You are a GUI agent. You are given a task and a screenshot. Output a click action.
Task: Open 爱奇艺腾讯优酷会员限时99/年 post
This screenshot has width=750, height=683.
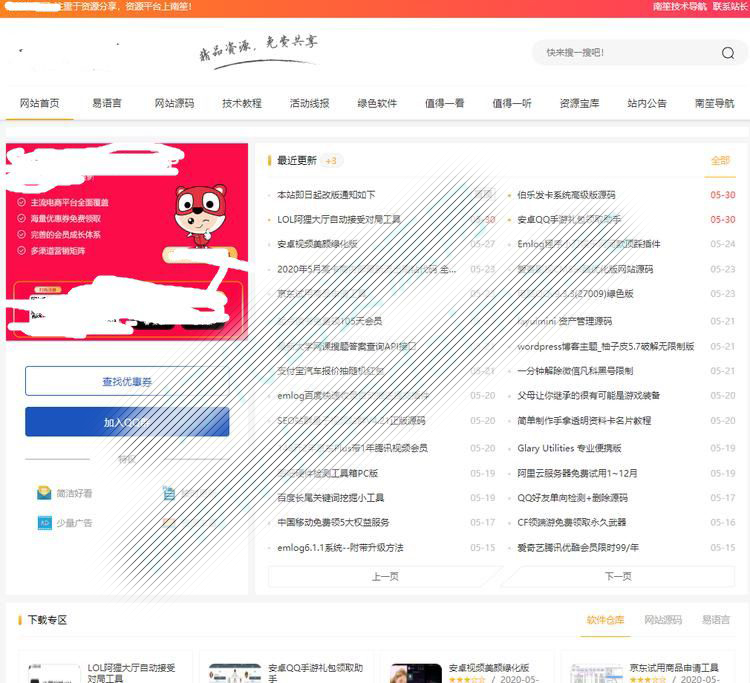pyautogui.click(x=578, y=548)
